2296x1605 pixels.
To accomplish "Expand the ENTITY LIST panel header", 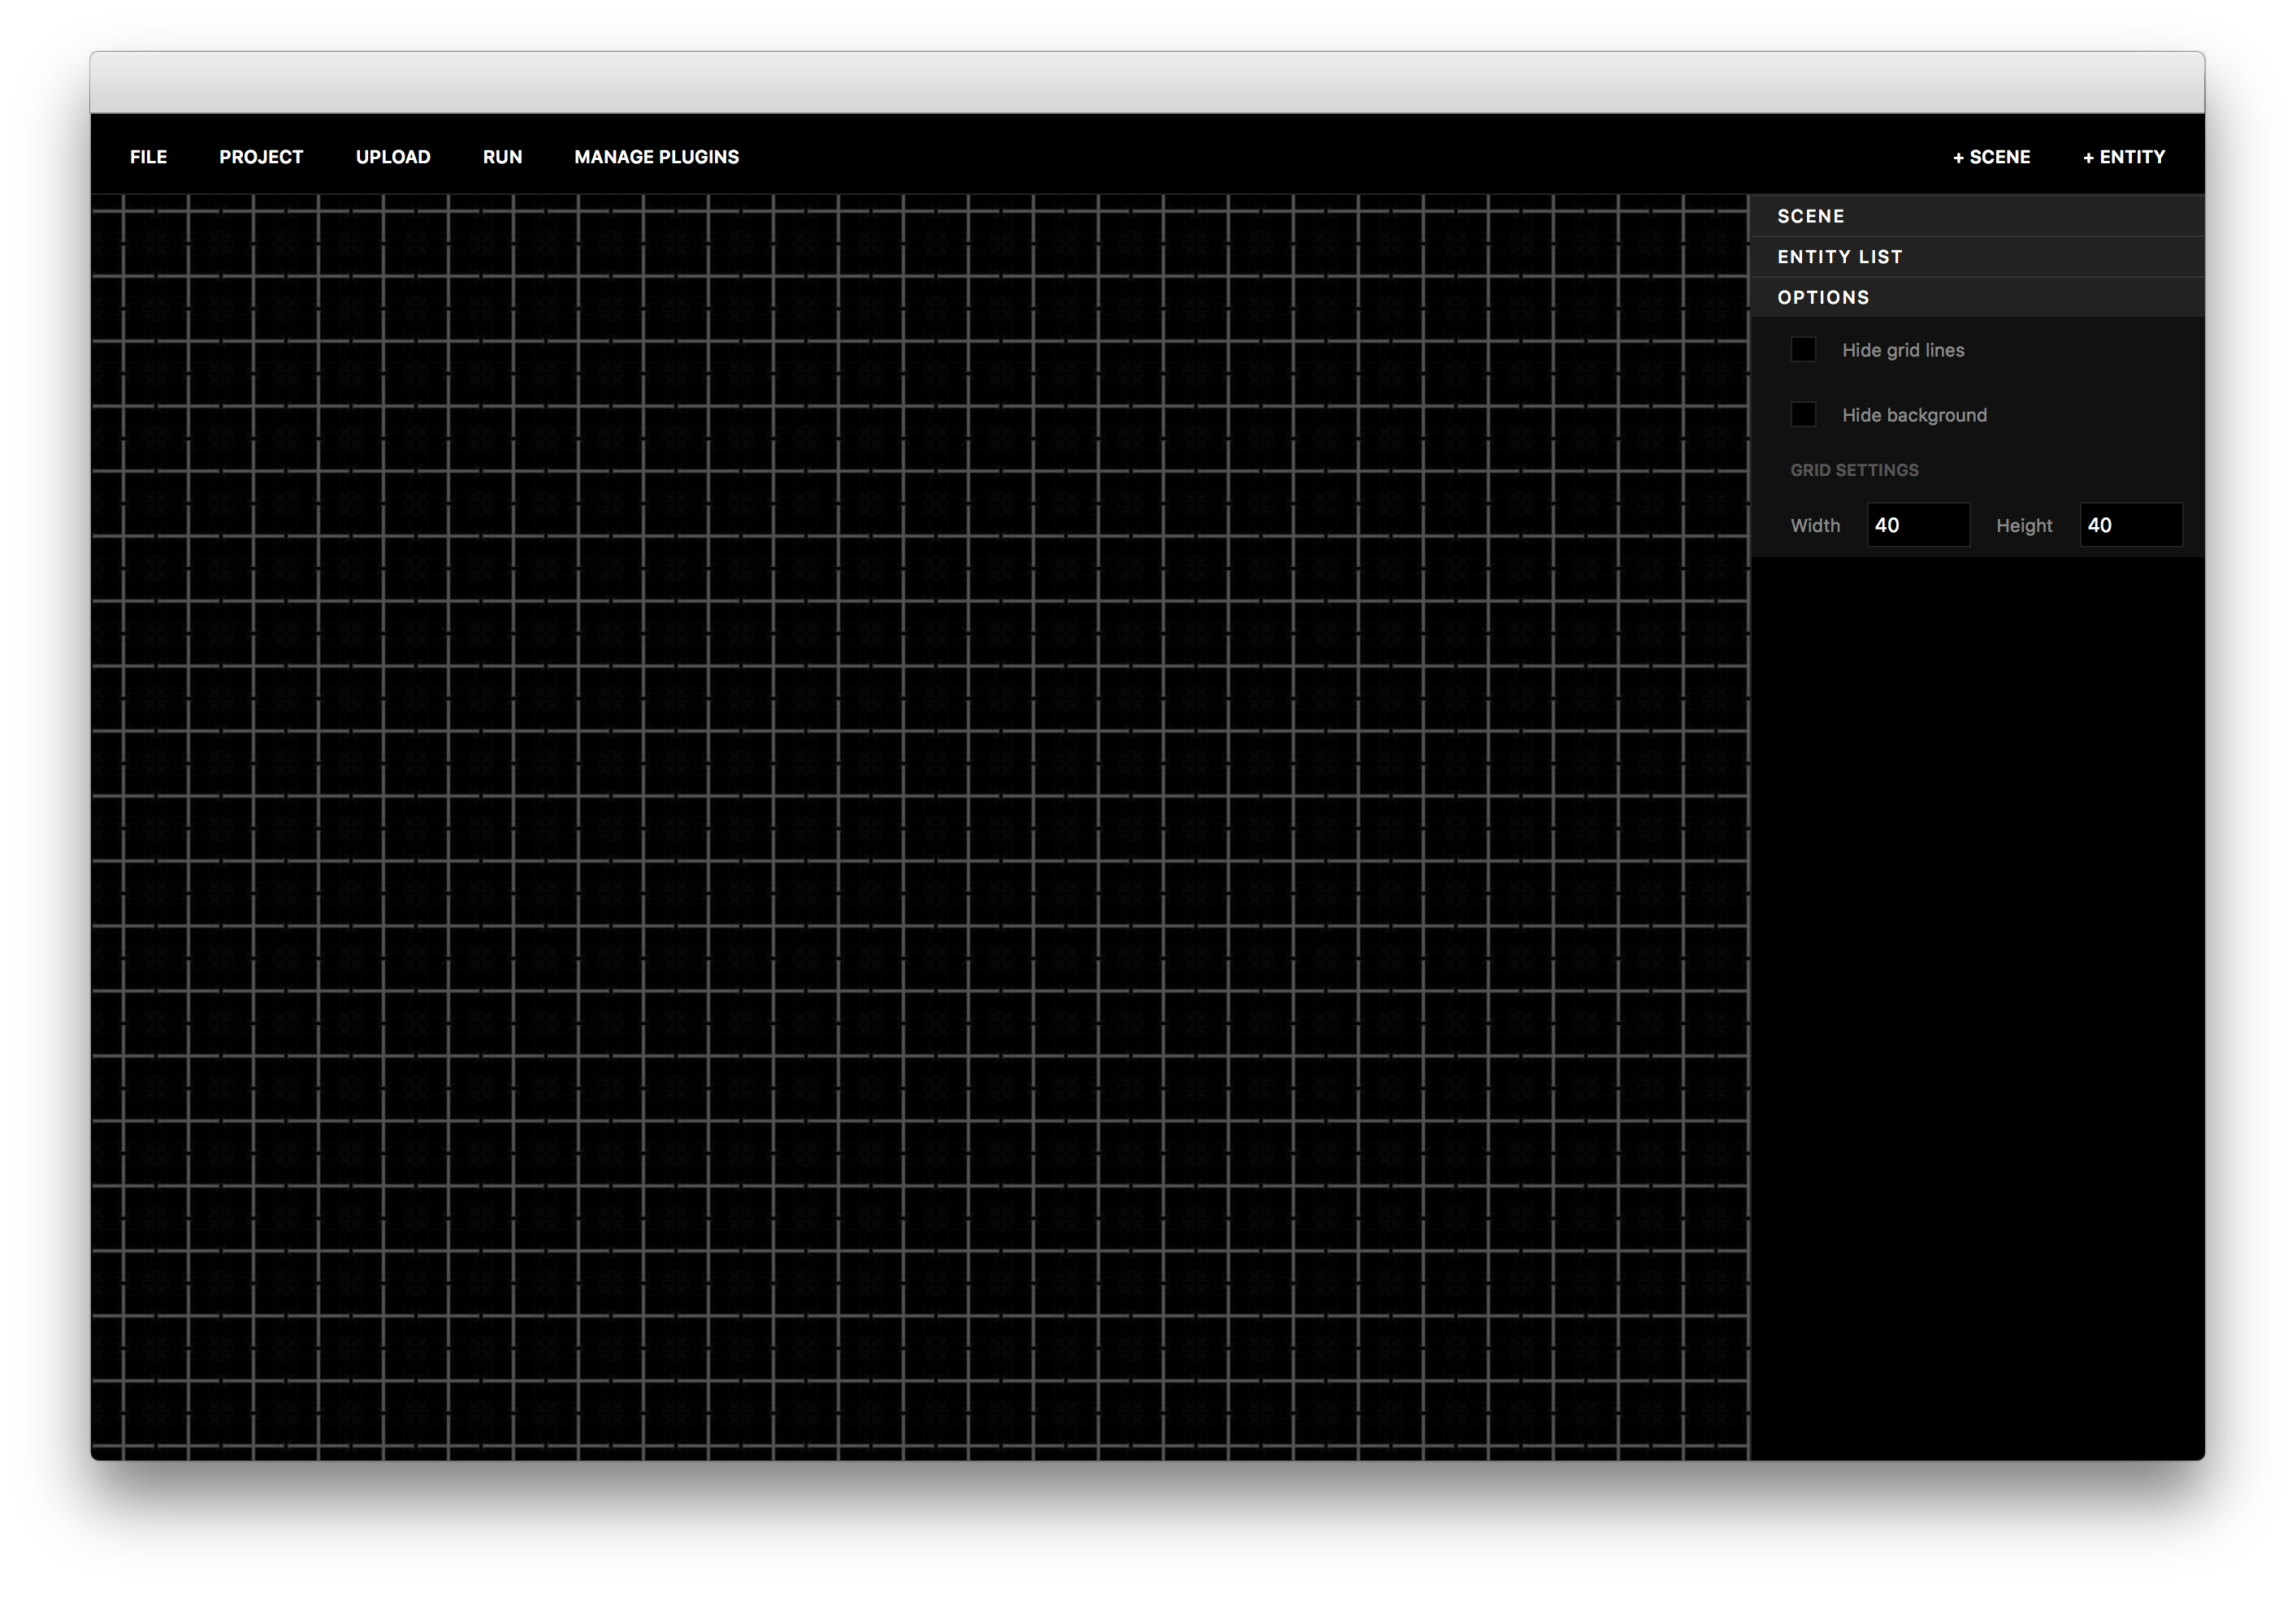I will pos(1977,257).
